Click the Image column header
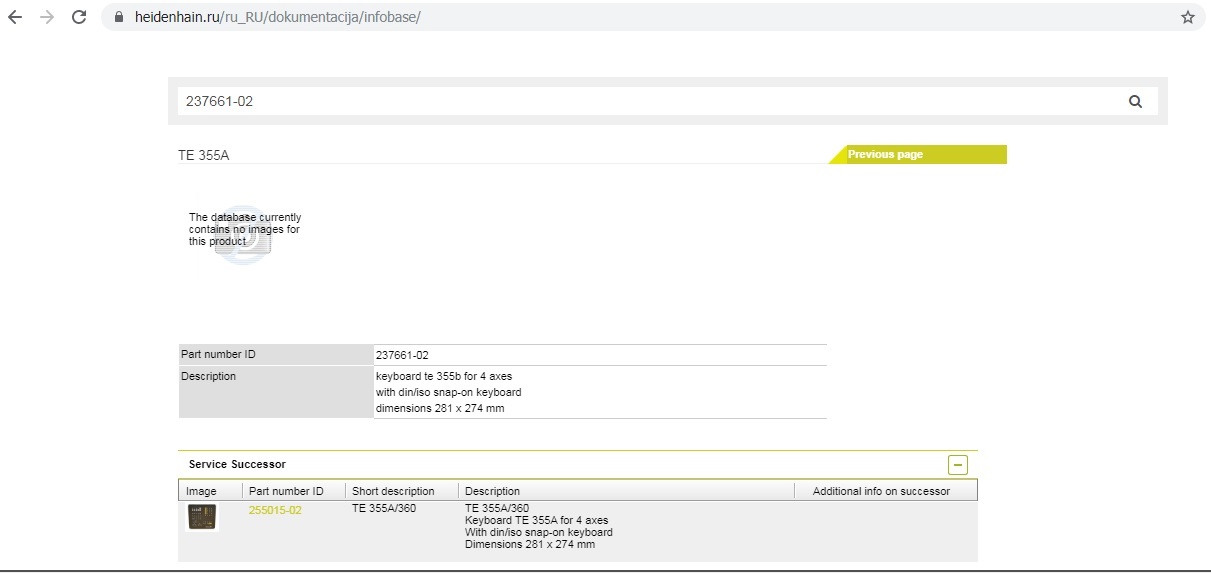 click(x=201, y=491)
